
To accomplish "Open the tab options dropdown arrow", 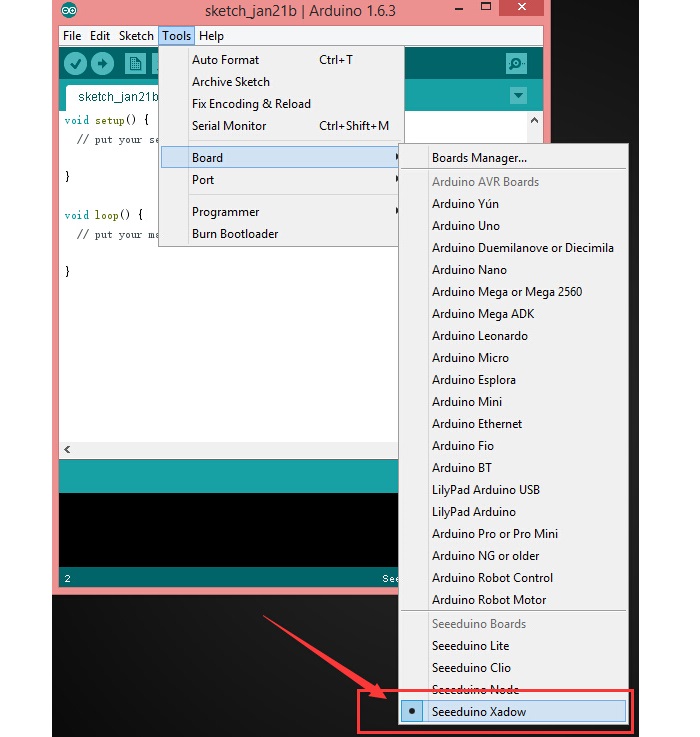I will [x=517, y=96].
